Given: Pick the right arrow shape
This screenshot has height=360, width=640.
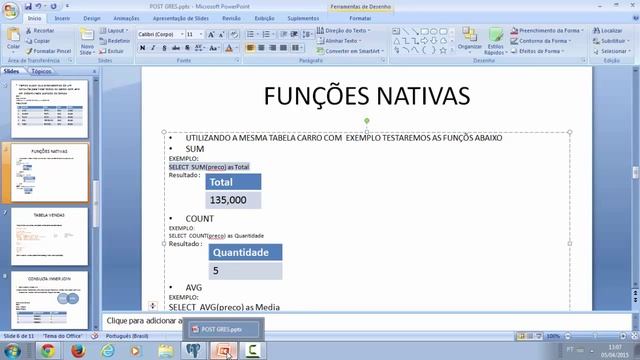Looking at the screenshot, I should coord(424,41).
